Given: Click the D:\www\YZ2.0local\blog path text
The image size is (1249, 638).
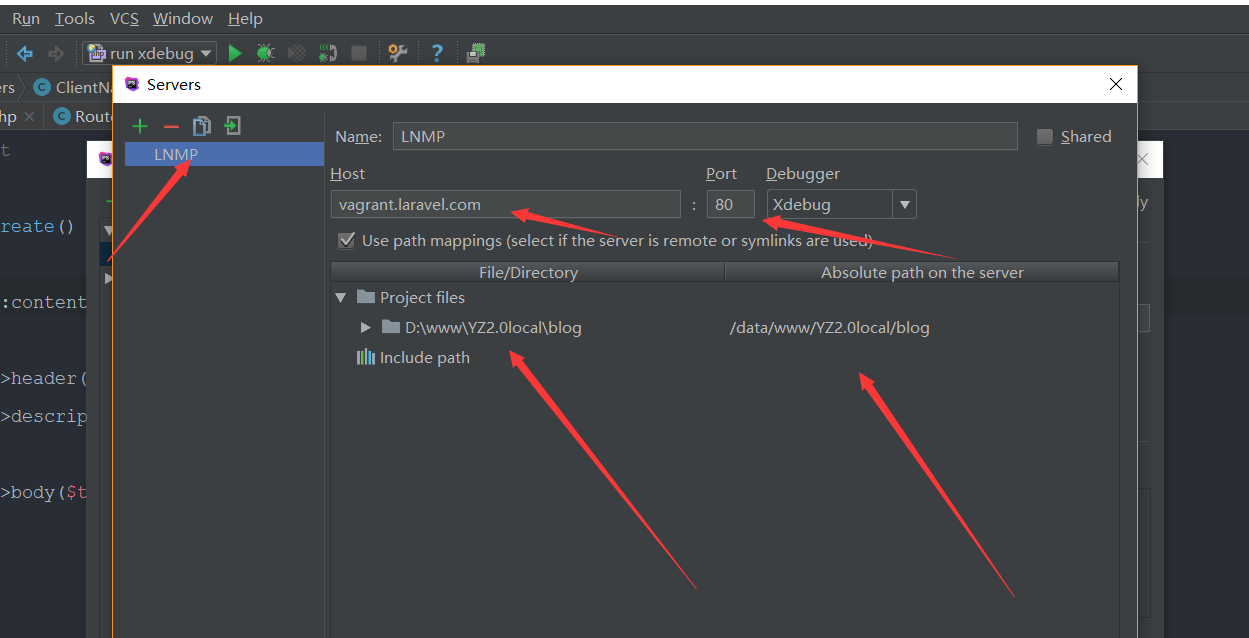Looking at the screenshot, I should [x=493, y=327].
